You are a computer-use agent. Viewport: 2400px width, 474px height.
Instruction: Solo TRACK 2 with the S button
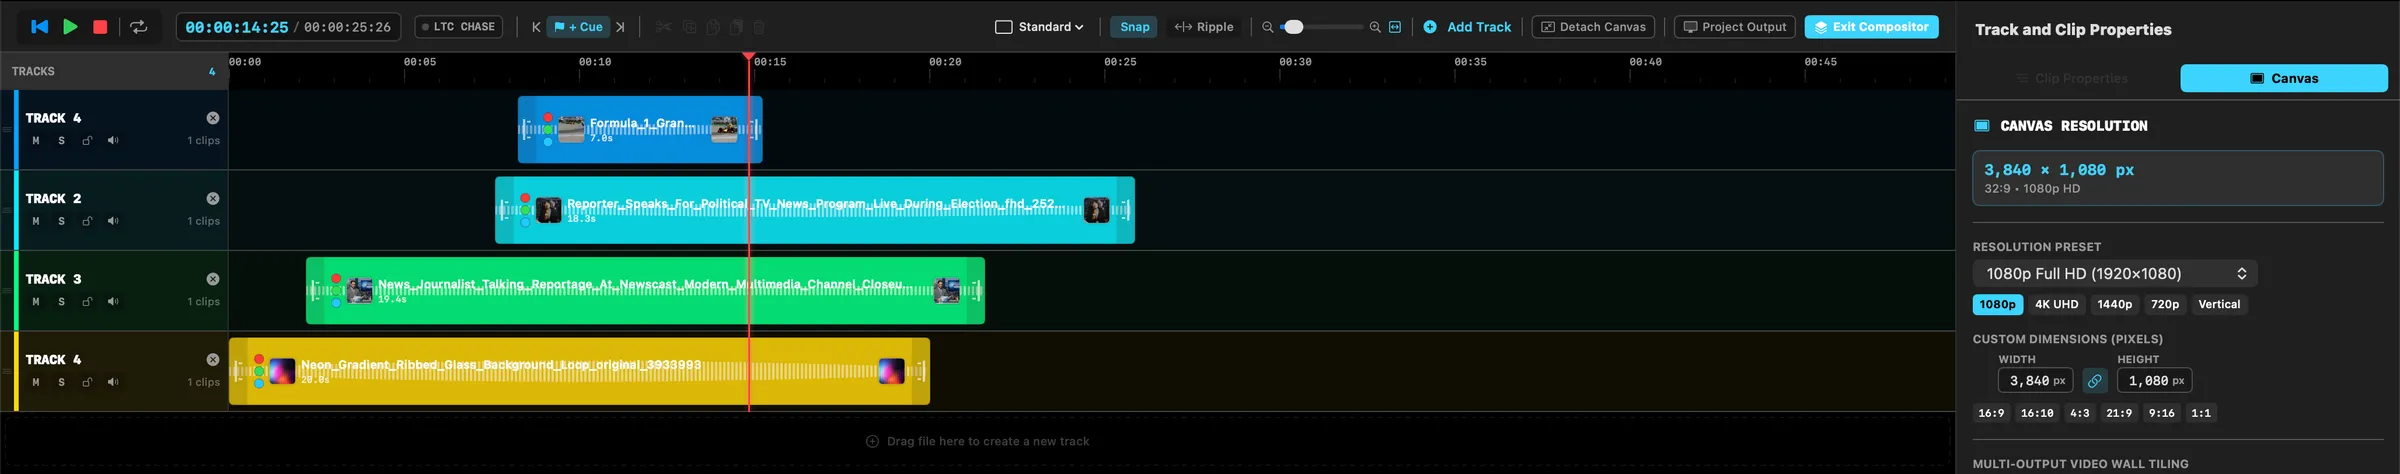click(x=61, y=221)
